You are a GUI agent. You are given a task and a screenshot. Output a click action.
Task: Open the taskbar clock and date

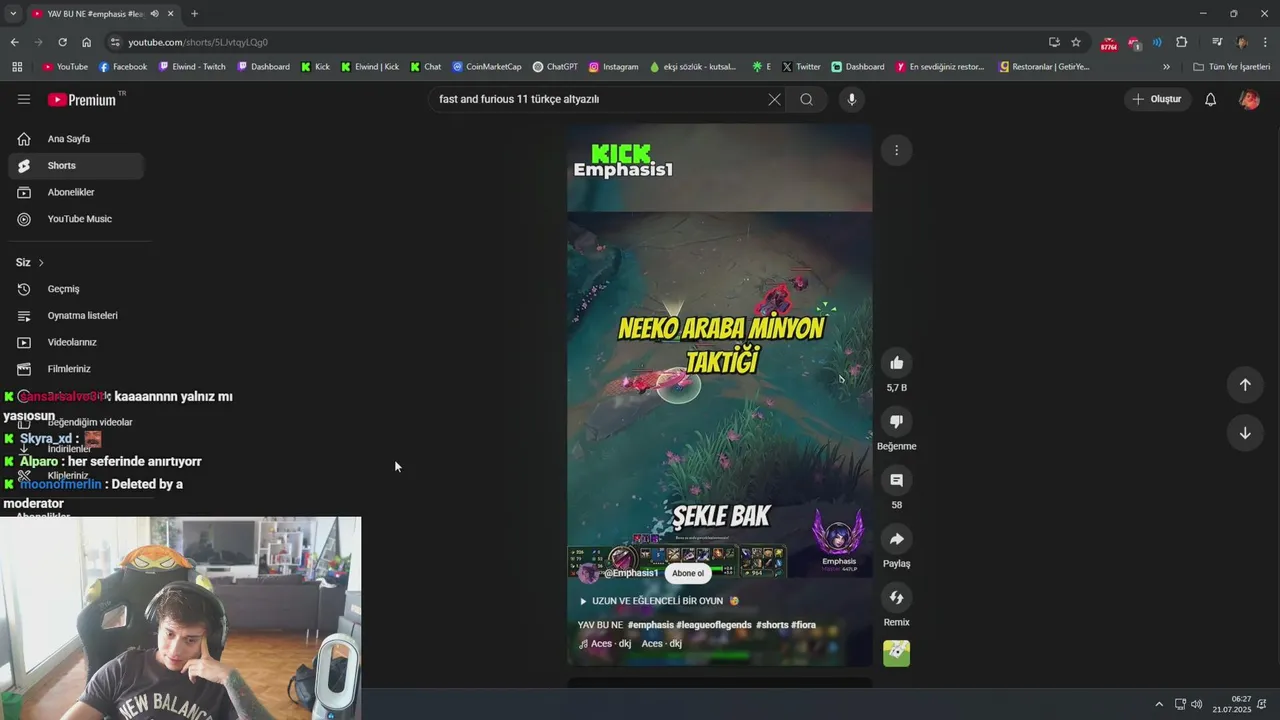(1232, 704)
